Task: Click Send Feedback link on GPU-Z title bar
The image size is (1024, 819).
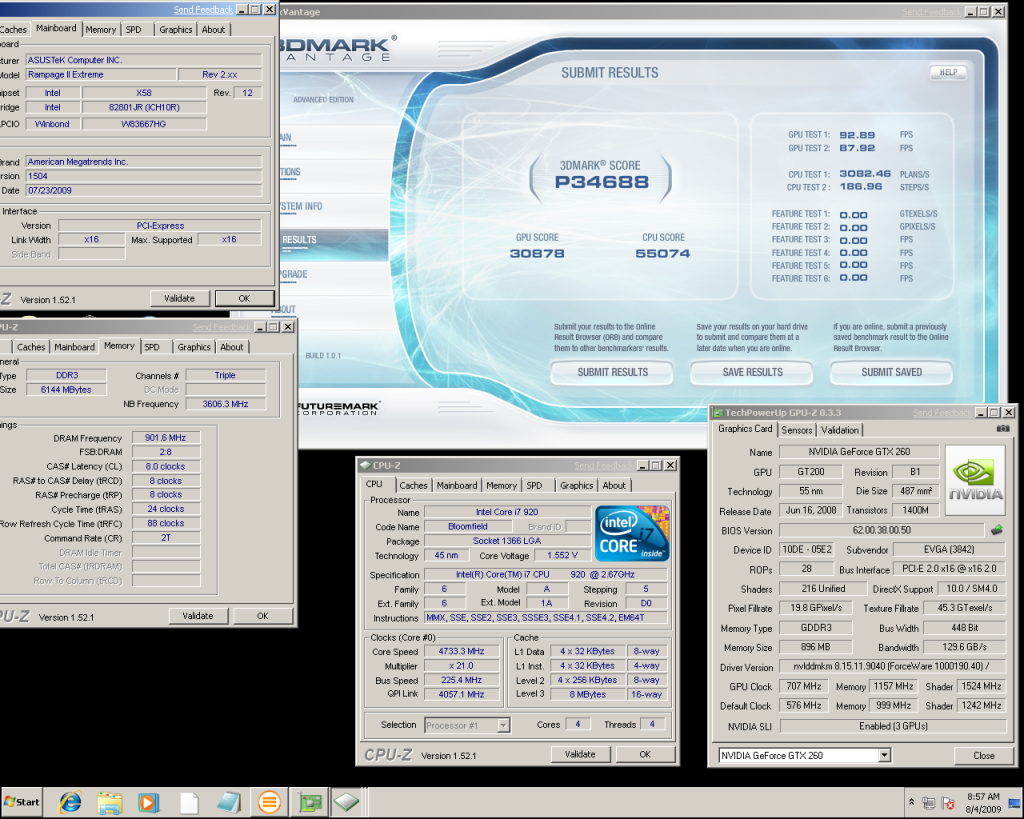Action: pyautogui.click(x=941, y=413)
